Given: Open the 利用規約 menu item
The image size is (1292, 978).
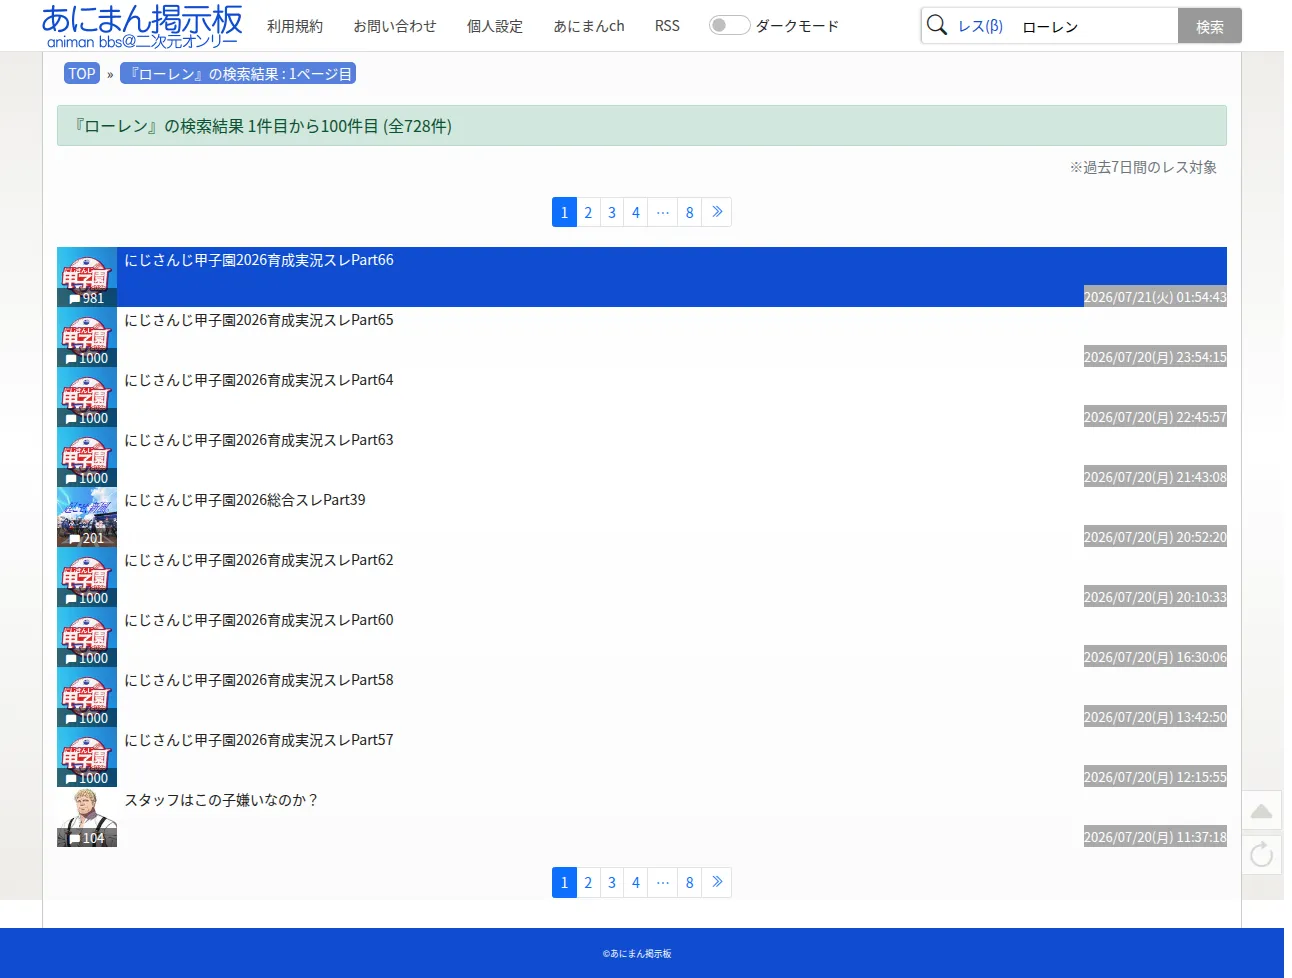Looking at the screenshot, I should (295, 26).
